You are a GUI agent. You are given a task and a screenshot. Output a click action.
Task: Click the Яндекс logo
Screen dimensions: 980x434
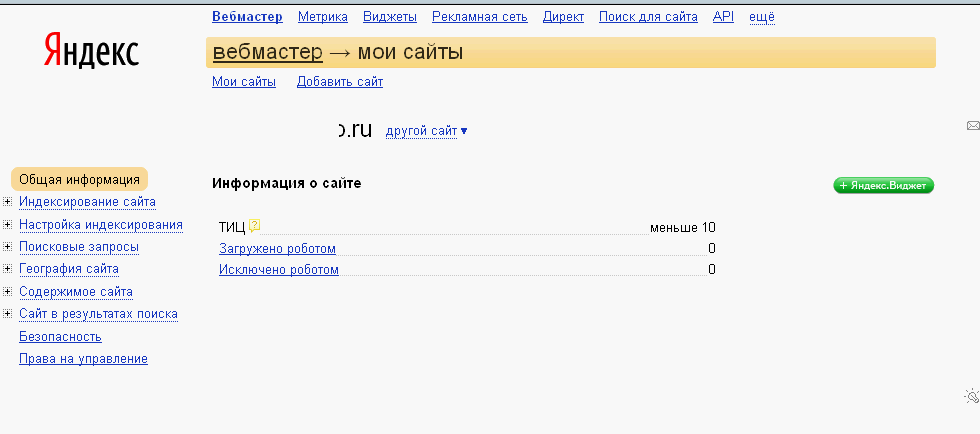click(x=91, y=51)
